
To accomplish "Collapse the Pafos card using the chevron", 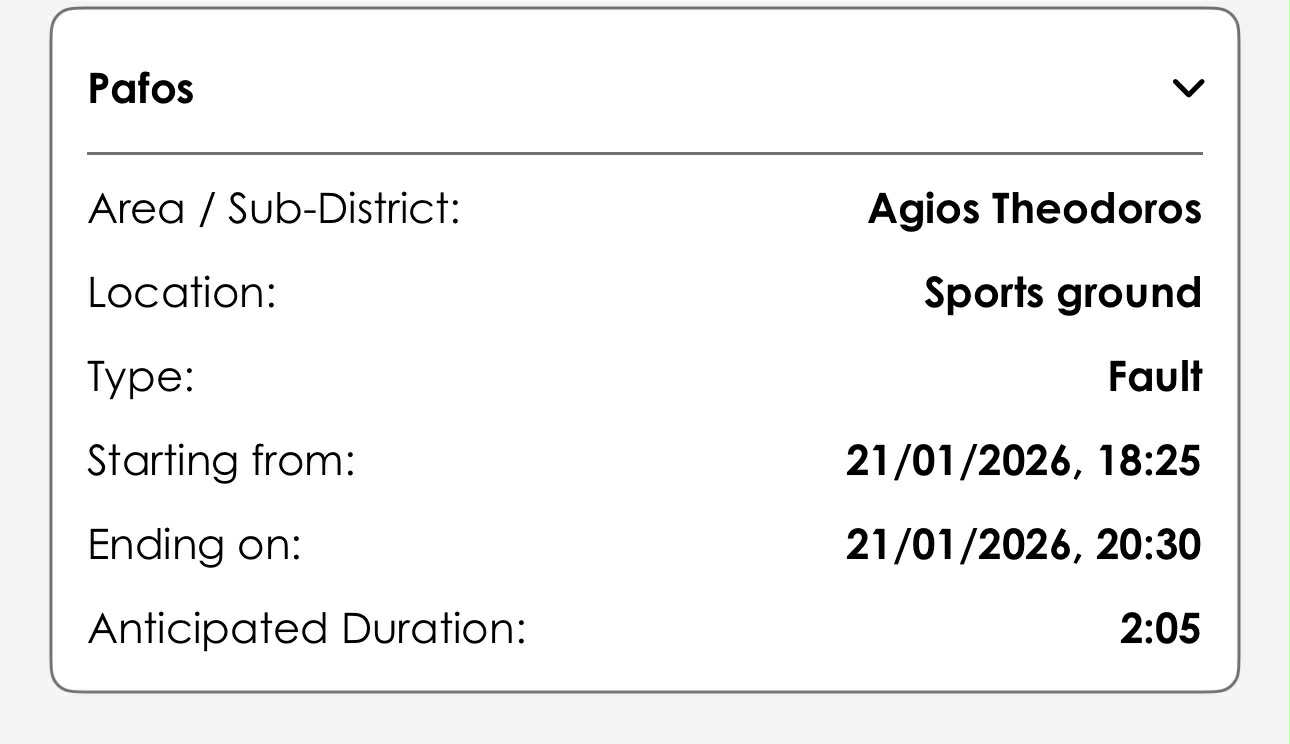I will (1187, 89).
